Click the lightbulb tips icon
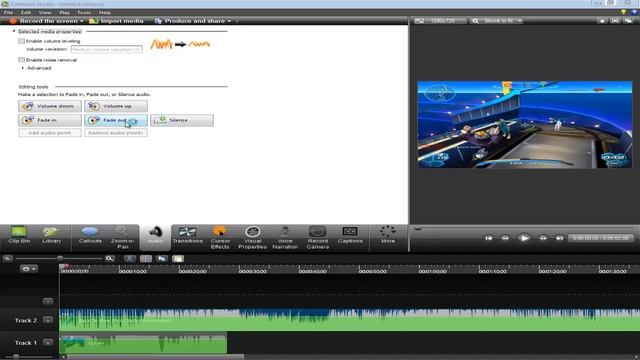The image size is (640, 360). tap(623, 12)
